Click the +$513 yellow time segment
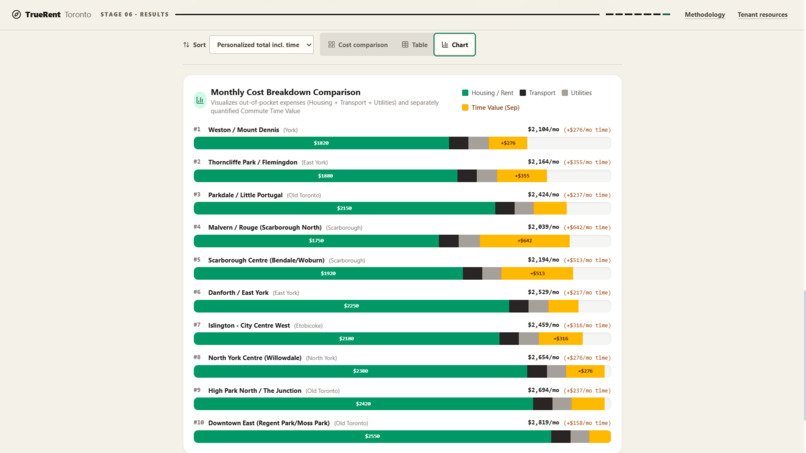Viewport: 806px width, 453px height. pyautogui.click(x=537, y=274)
